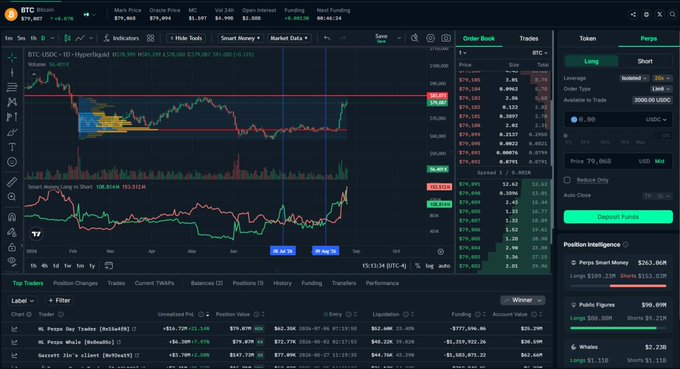Image resolution: width=680 pixels, height=369 pixels.
Task: Change the USDC amount currency dropdown
Action: [656, 119]
